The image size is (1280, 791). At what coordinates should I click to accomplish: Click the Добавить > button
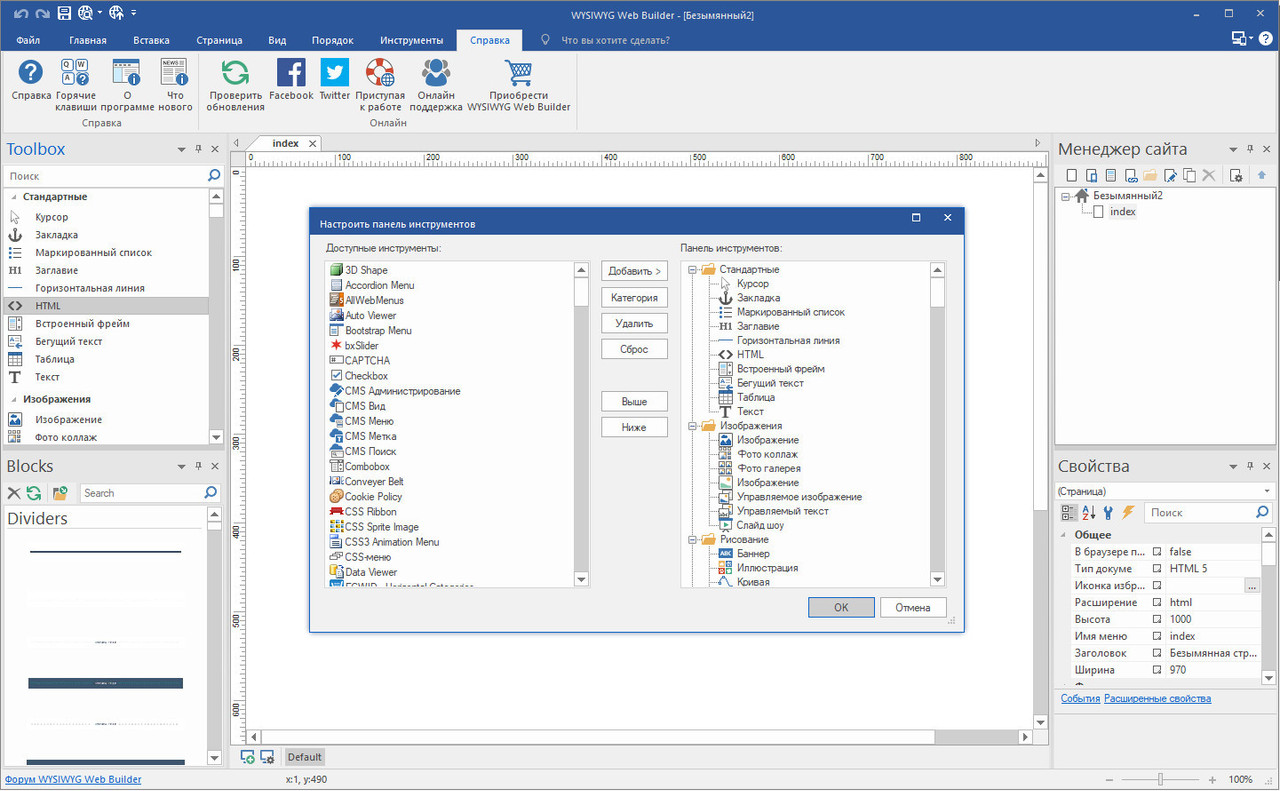pyautogui.click(x=634, y=271)
